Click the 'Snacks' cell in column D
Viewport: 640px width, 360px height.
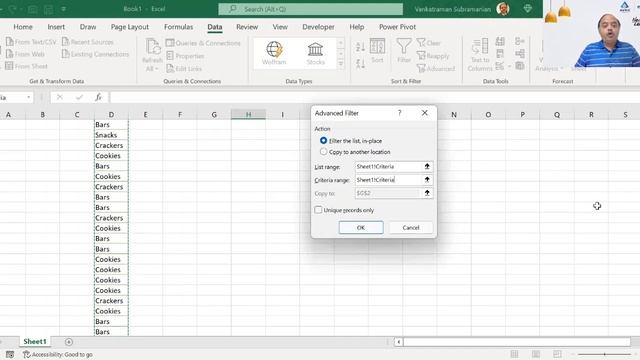[x=111, y=135]
